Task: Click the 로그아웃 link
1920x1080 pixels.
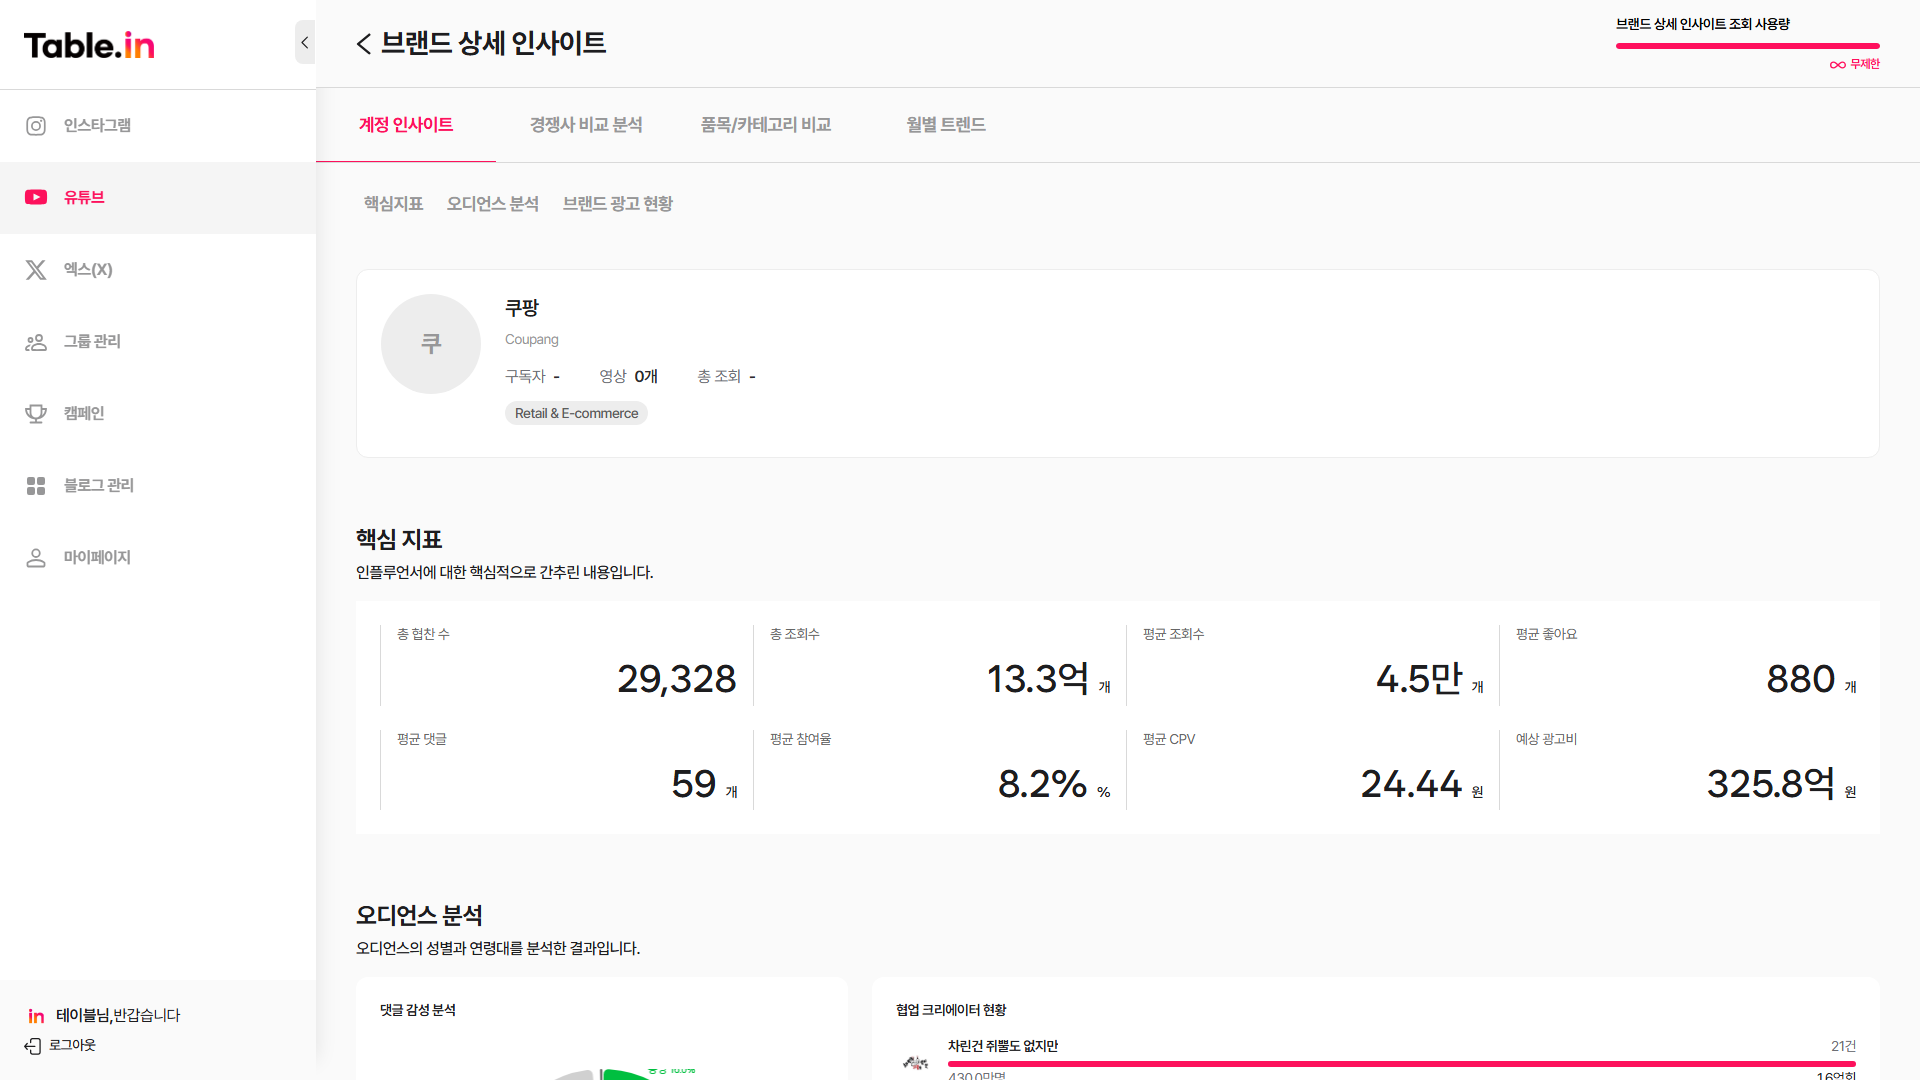Action: (x=72, y=1046)
